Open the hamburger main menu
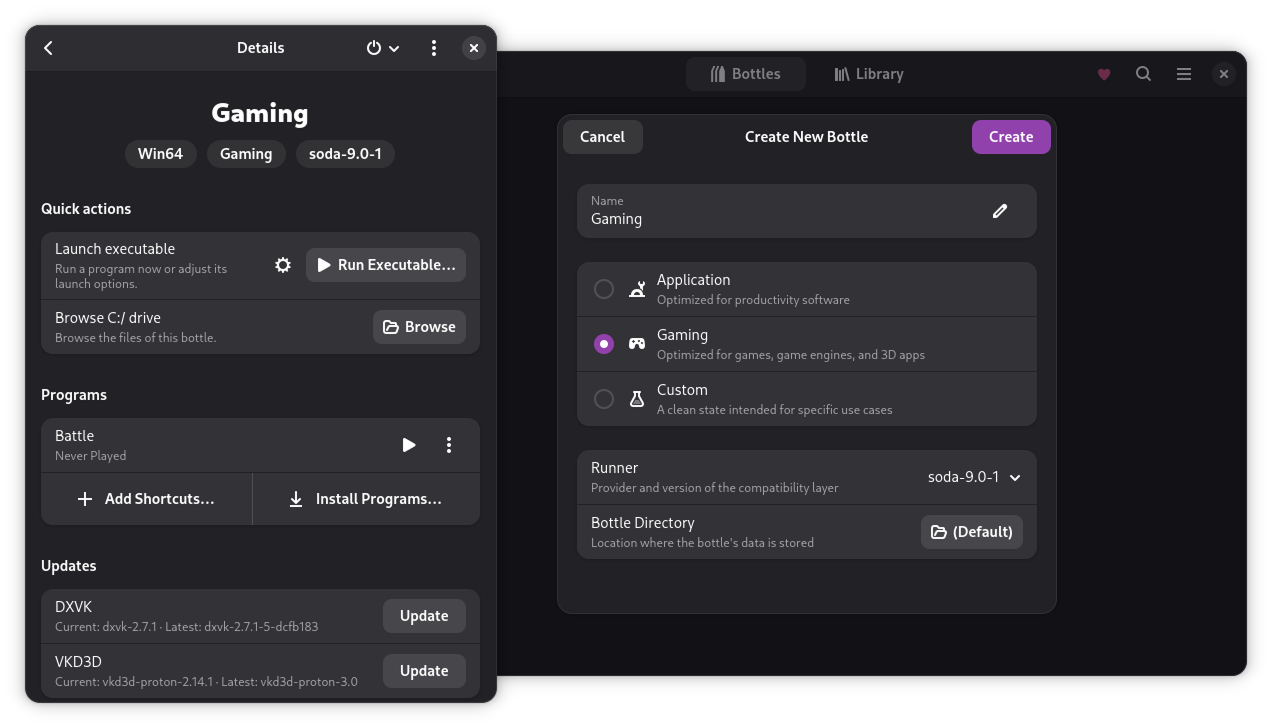 pyautogui.click(x=1183, y=74)
